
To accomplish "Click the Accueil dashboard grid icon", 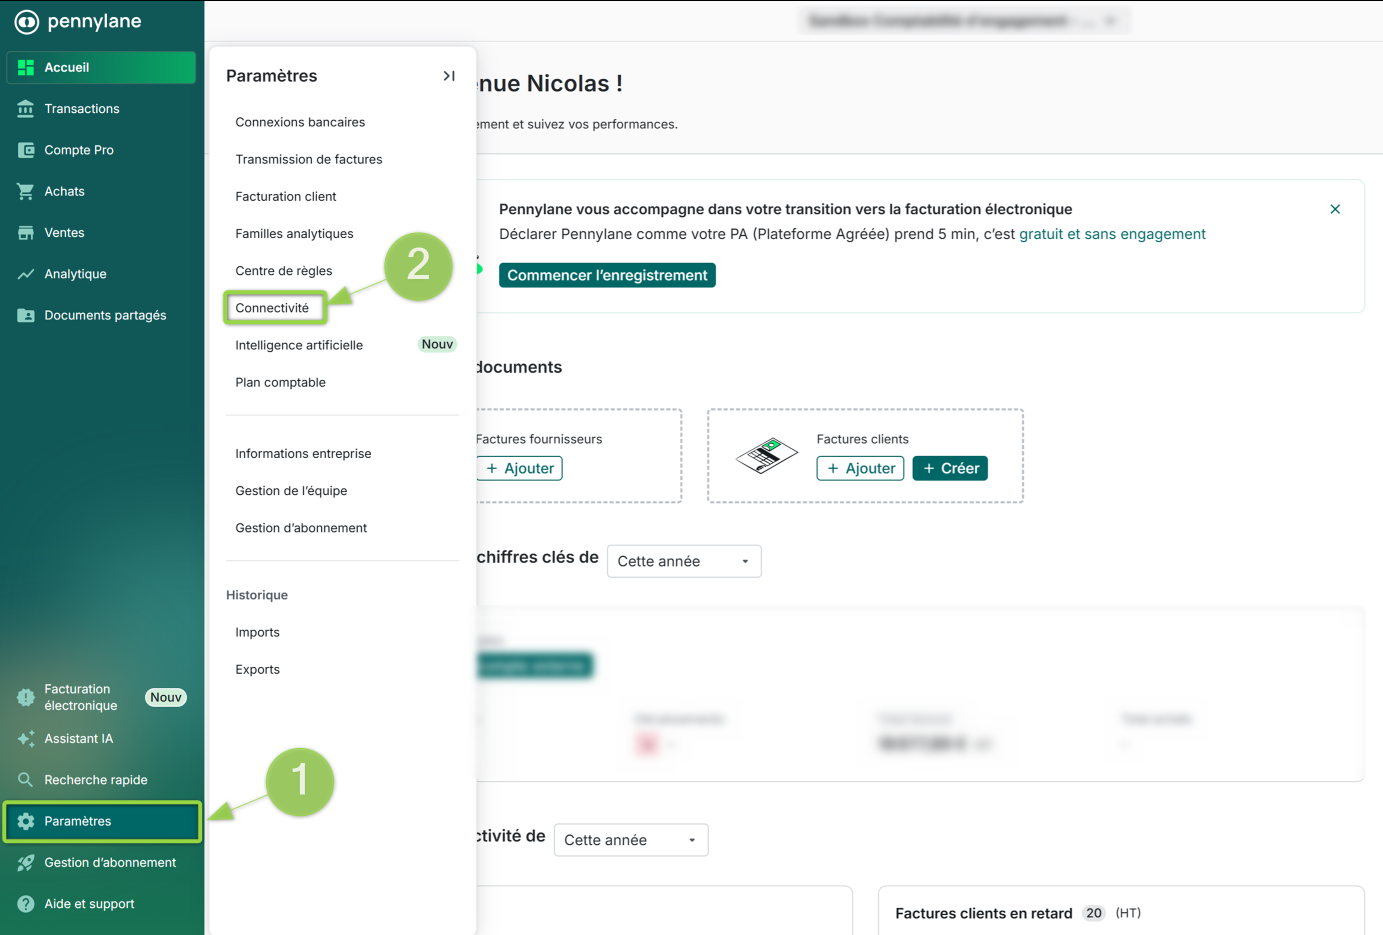I will 26,68.
